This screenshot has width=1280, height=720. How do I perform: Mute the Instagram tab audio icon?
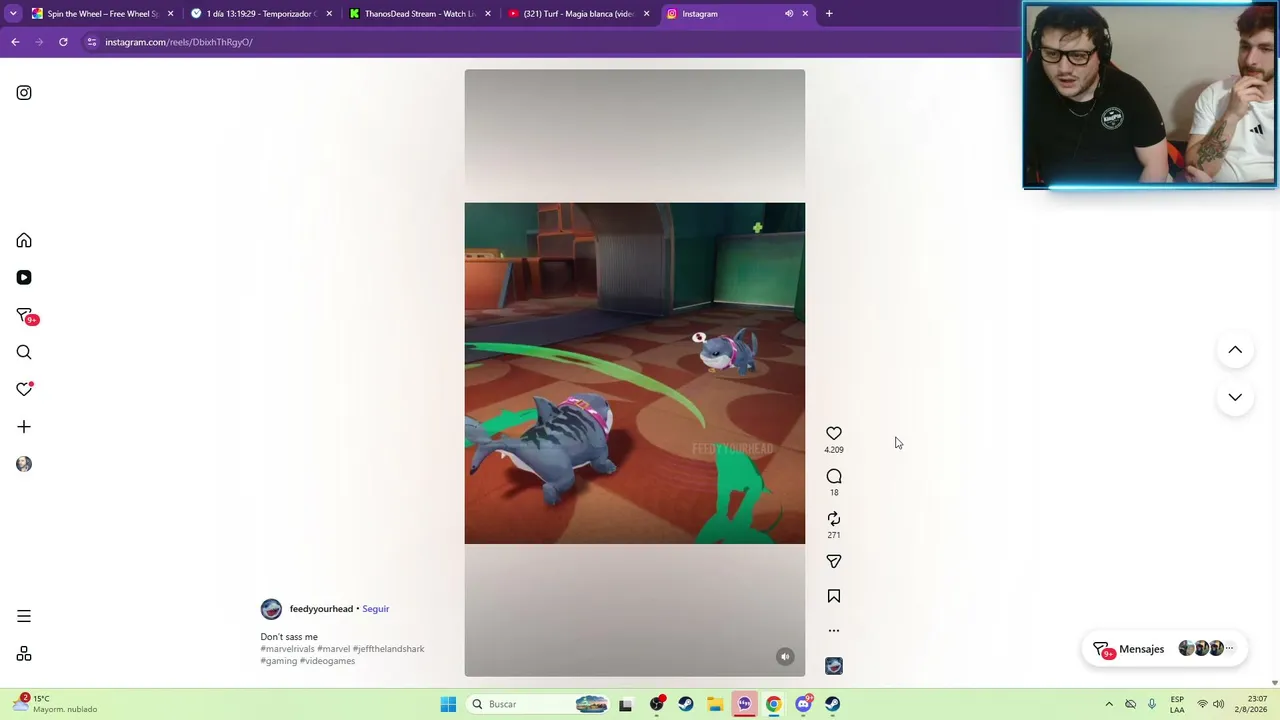coord(789,14)
